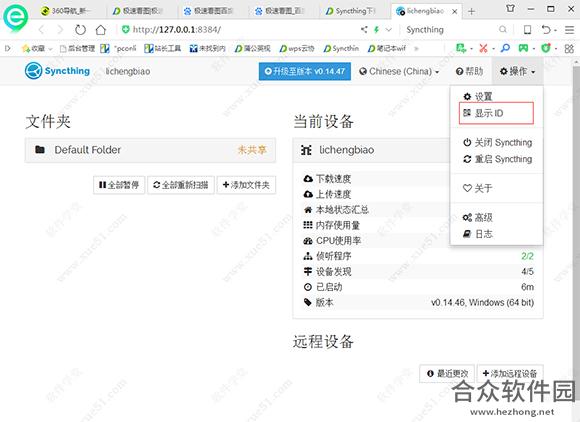Viewport: 580px width, 422px height.
Task: Choose 关闭 Syncthing from the menu
Action: (496, 142)
